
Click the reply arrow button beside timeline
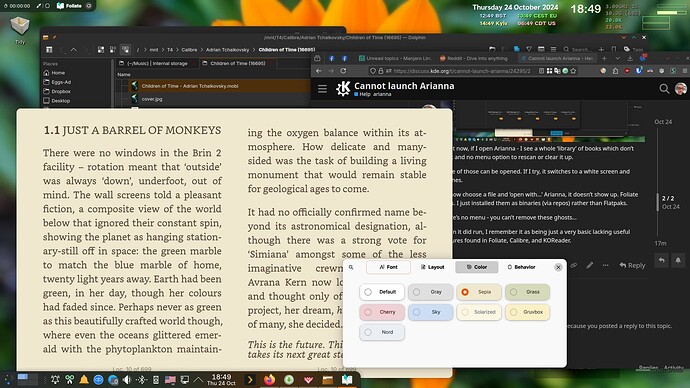pyautogui.click(x=661, y=260)
